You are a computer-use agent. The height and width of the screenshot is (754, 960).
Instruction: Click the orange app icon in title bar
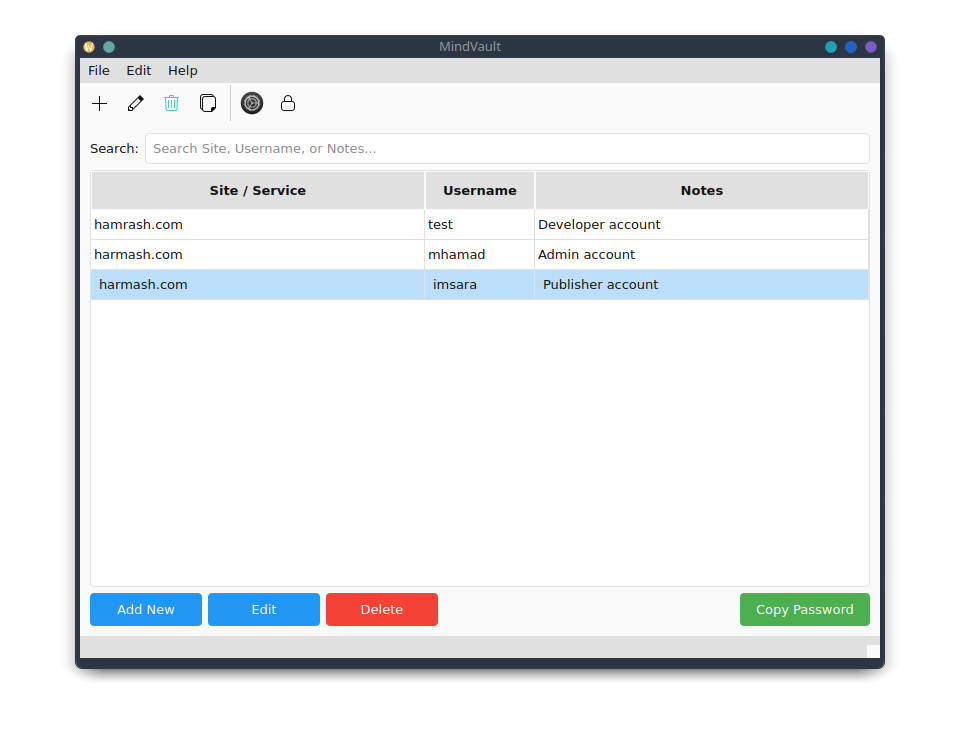(x=89, y=47)
